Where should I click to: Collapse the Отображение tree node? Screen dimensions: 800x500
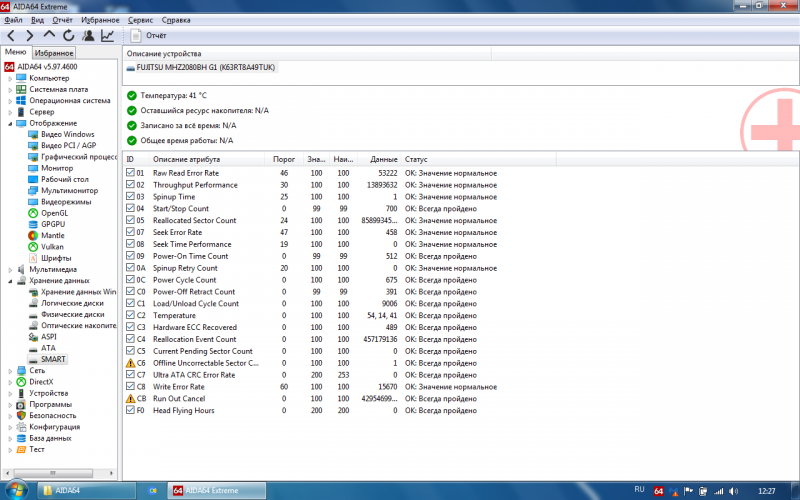point(9,123)
